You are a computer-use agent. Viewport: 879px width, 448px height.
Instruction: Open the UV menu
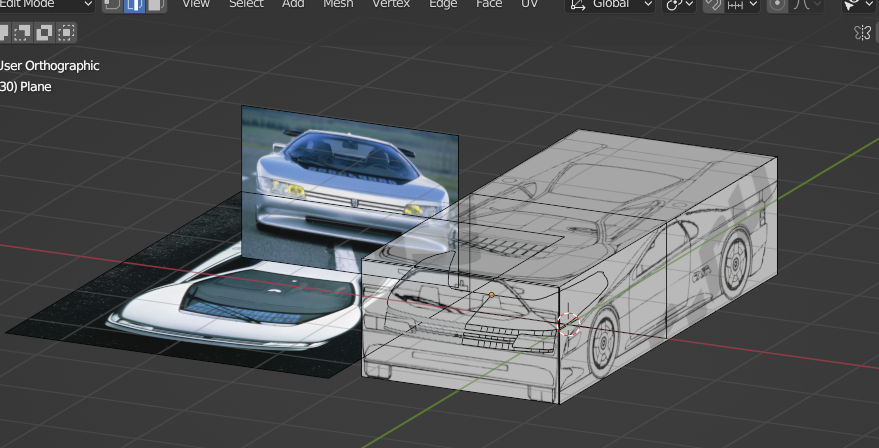[x=529, y=4]
